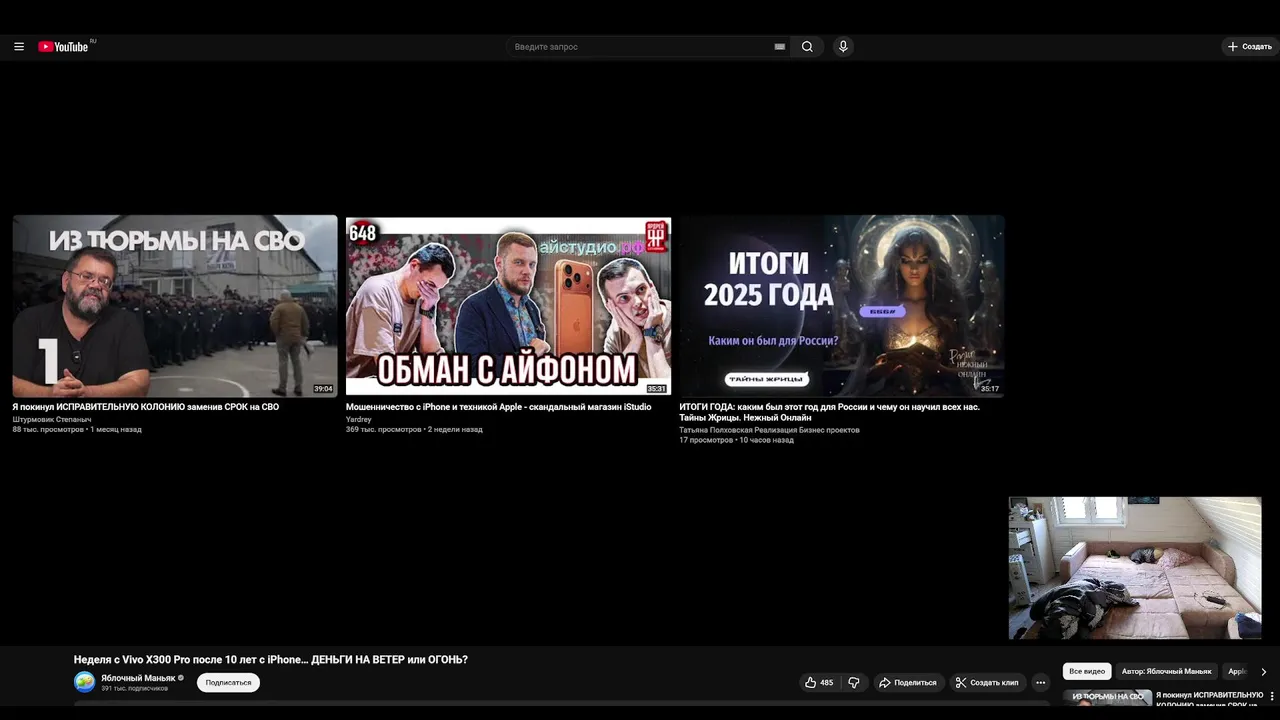The width and height of the screenshot is (1280, 720).
Task: Open title 'Я покинул ИСПРАВИТЕЛЬНУЮ КОЛОНИЮ'
Action: [x=146, y=407]
